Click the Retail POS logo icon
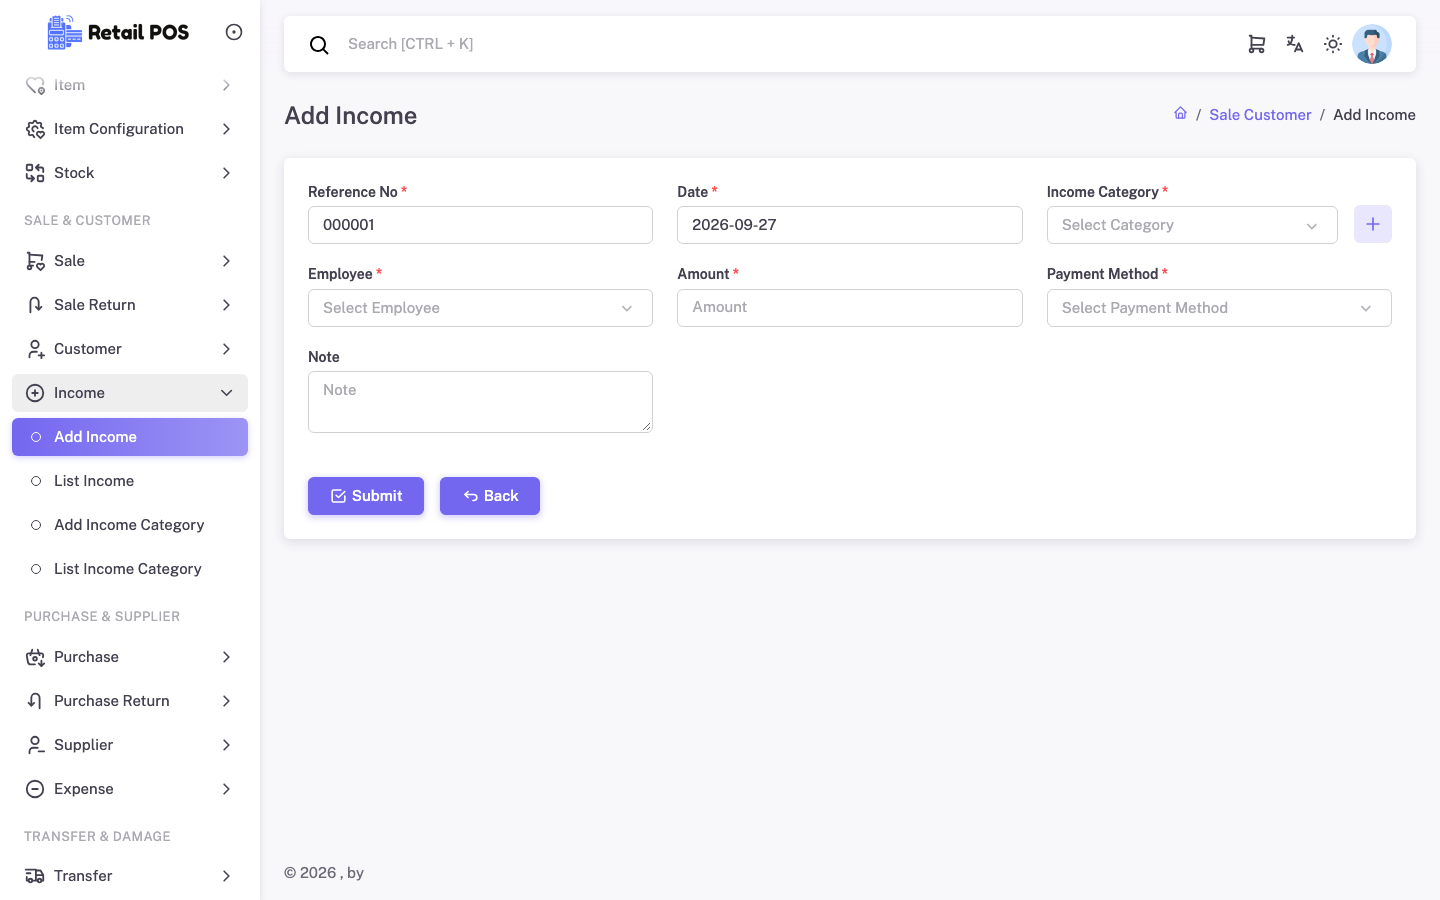The image size is (1440, 900). pos(65,32)
